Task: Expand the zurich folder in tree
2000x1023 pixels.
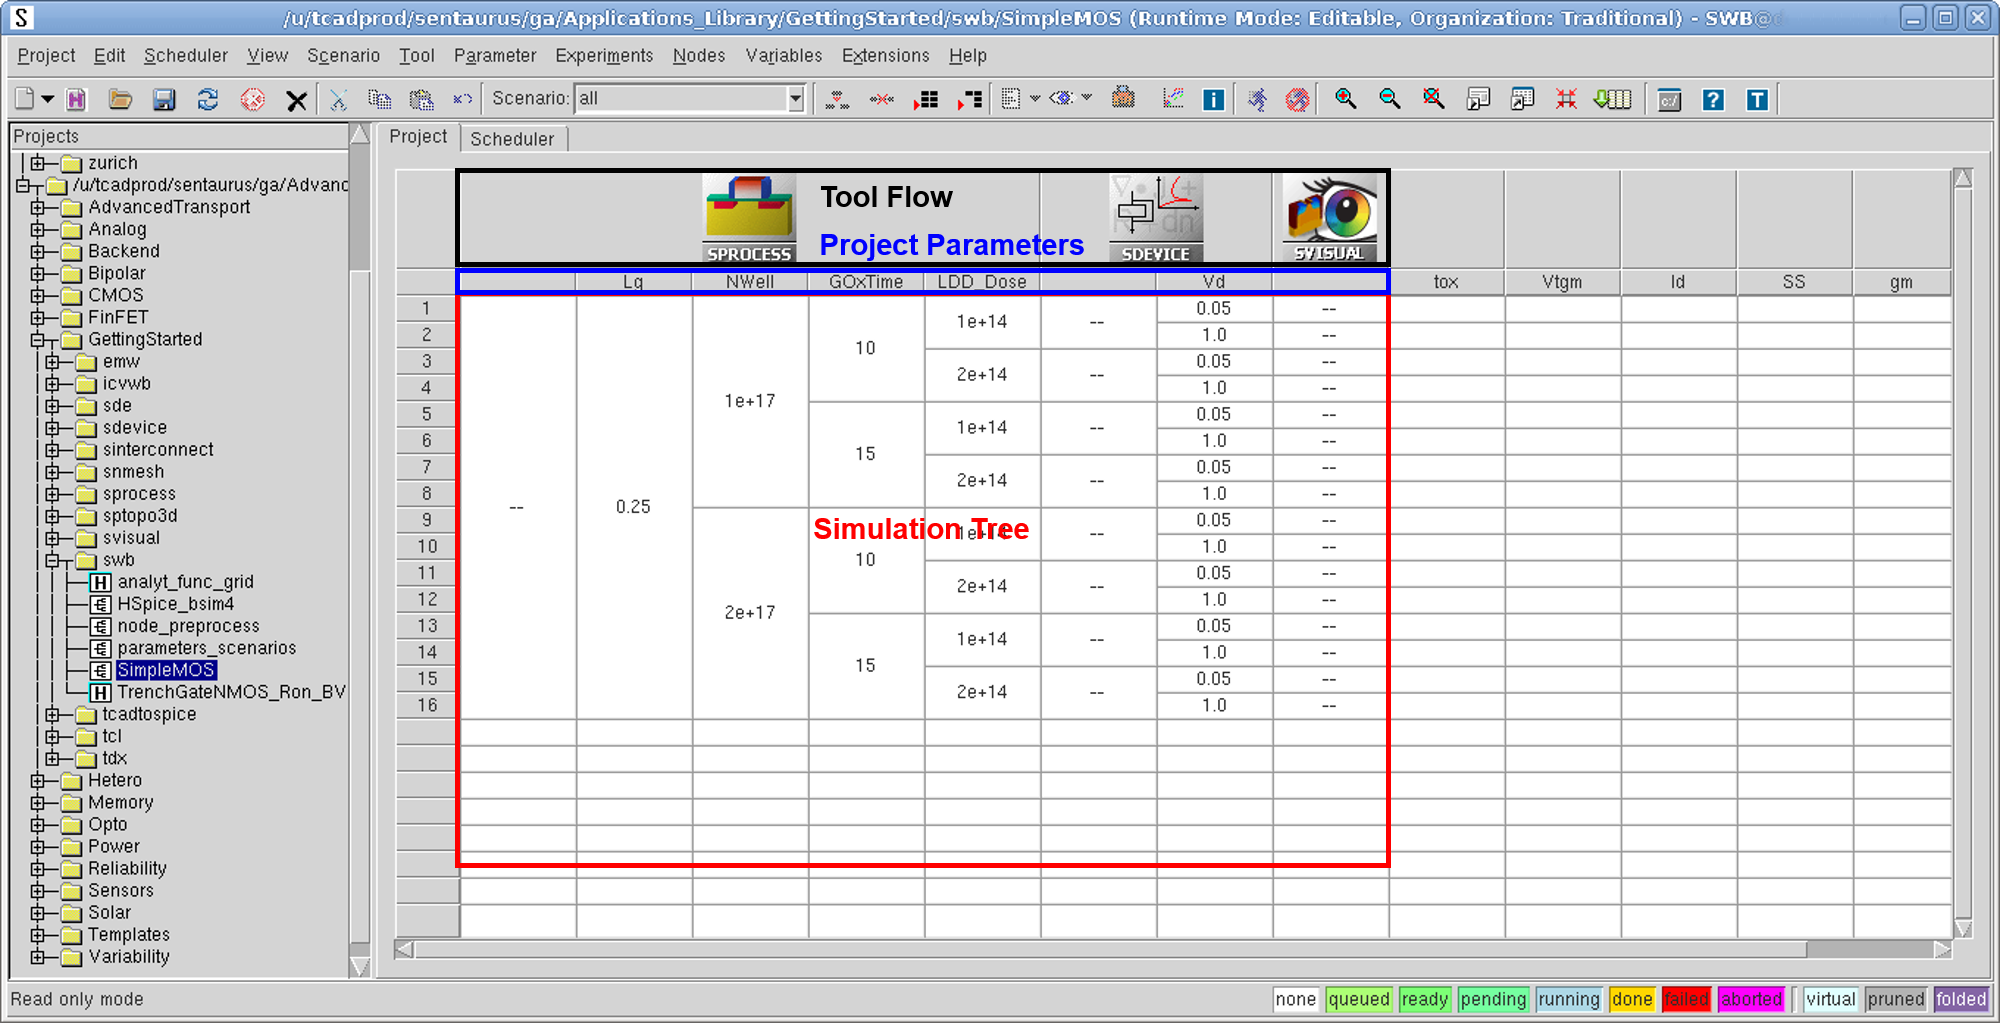Action: 38,163
